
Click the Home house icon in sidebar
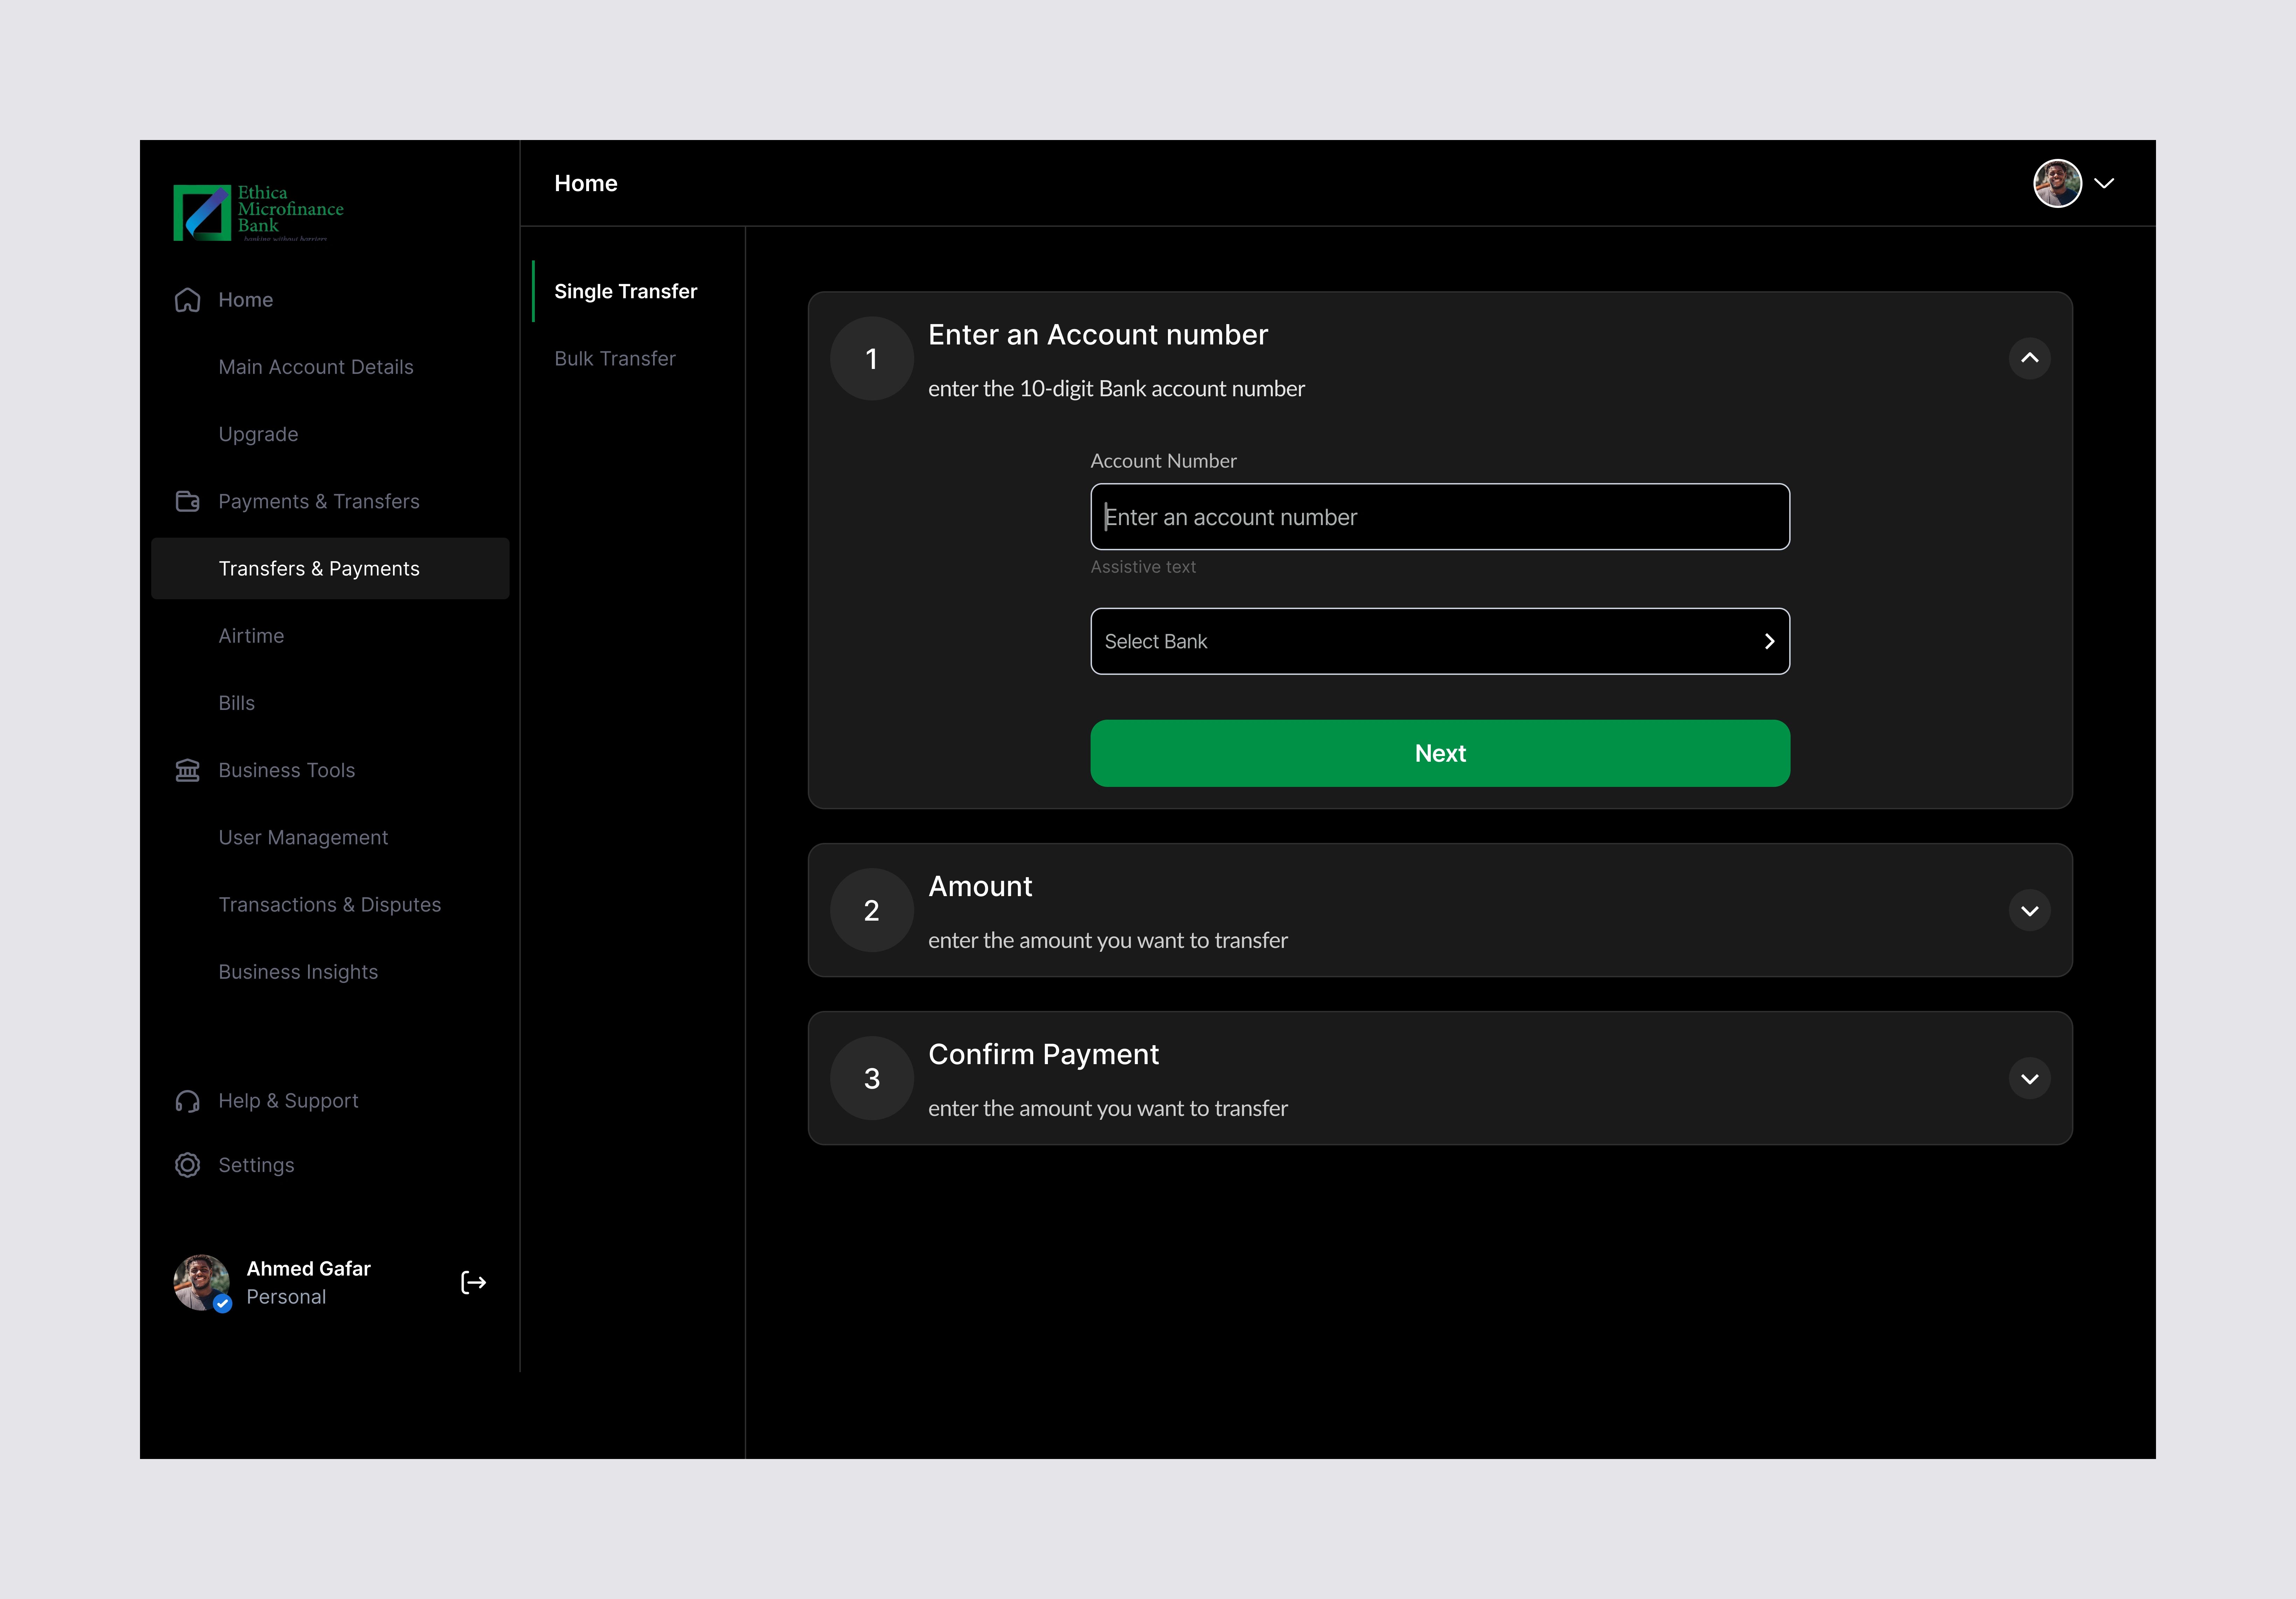[187, 300]
